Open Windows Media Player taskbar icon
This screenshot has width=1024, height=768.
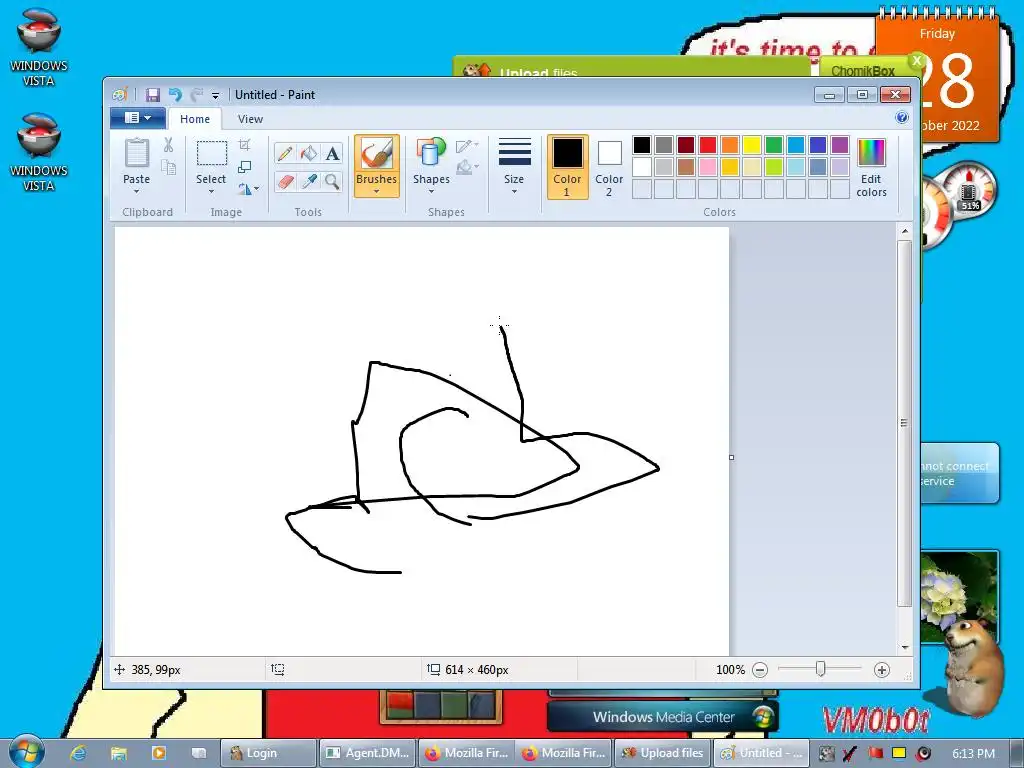pyautogui.click(x=159, y=753)
